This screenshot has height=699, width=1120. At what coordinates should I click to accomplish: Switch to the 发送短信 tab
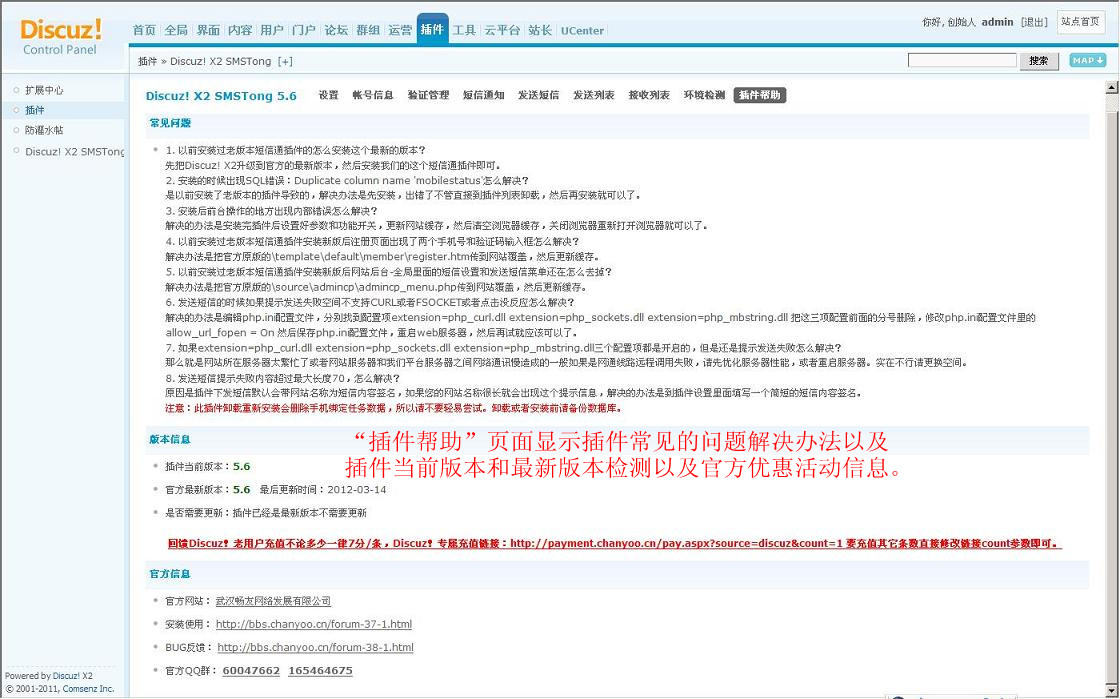click(539, 95)
